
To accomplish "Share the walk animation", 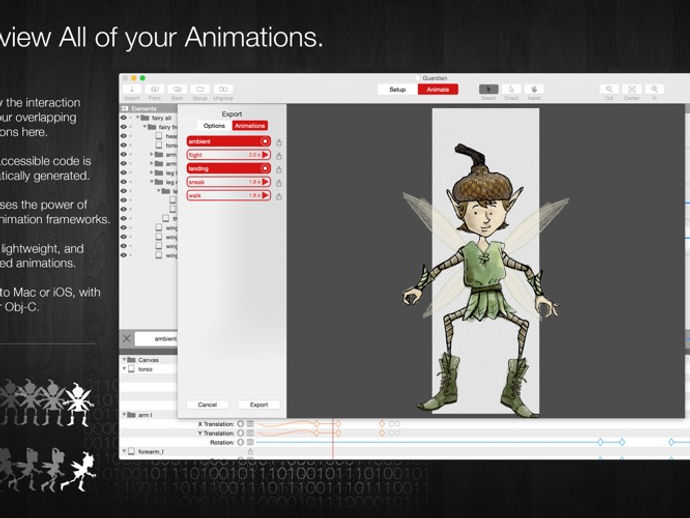I will click(x=279, y=196).
